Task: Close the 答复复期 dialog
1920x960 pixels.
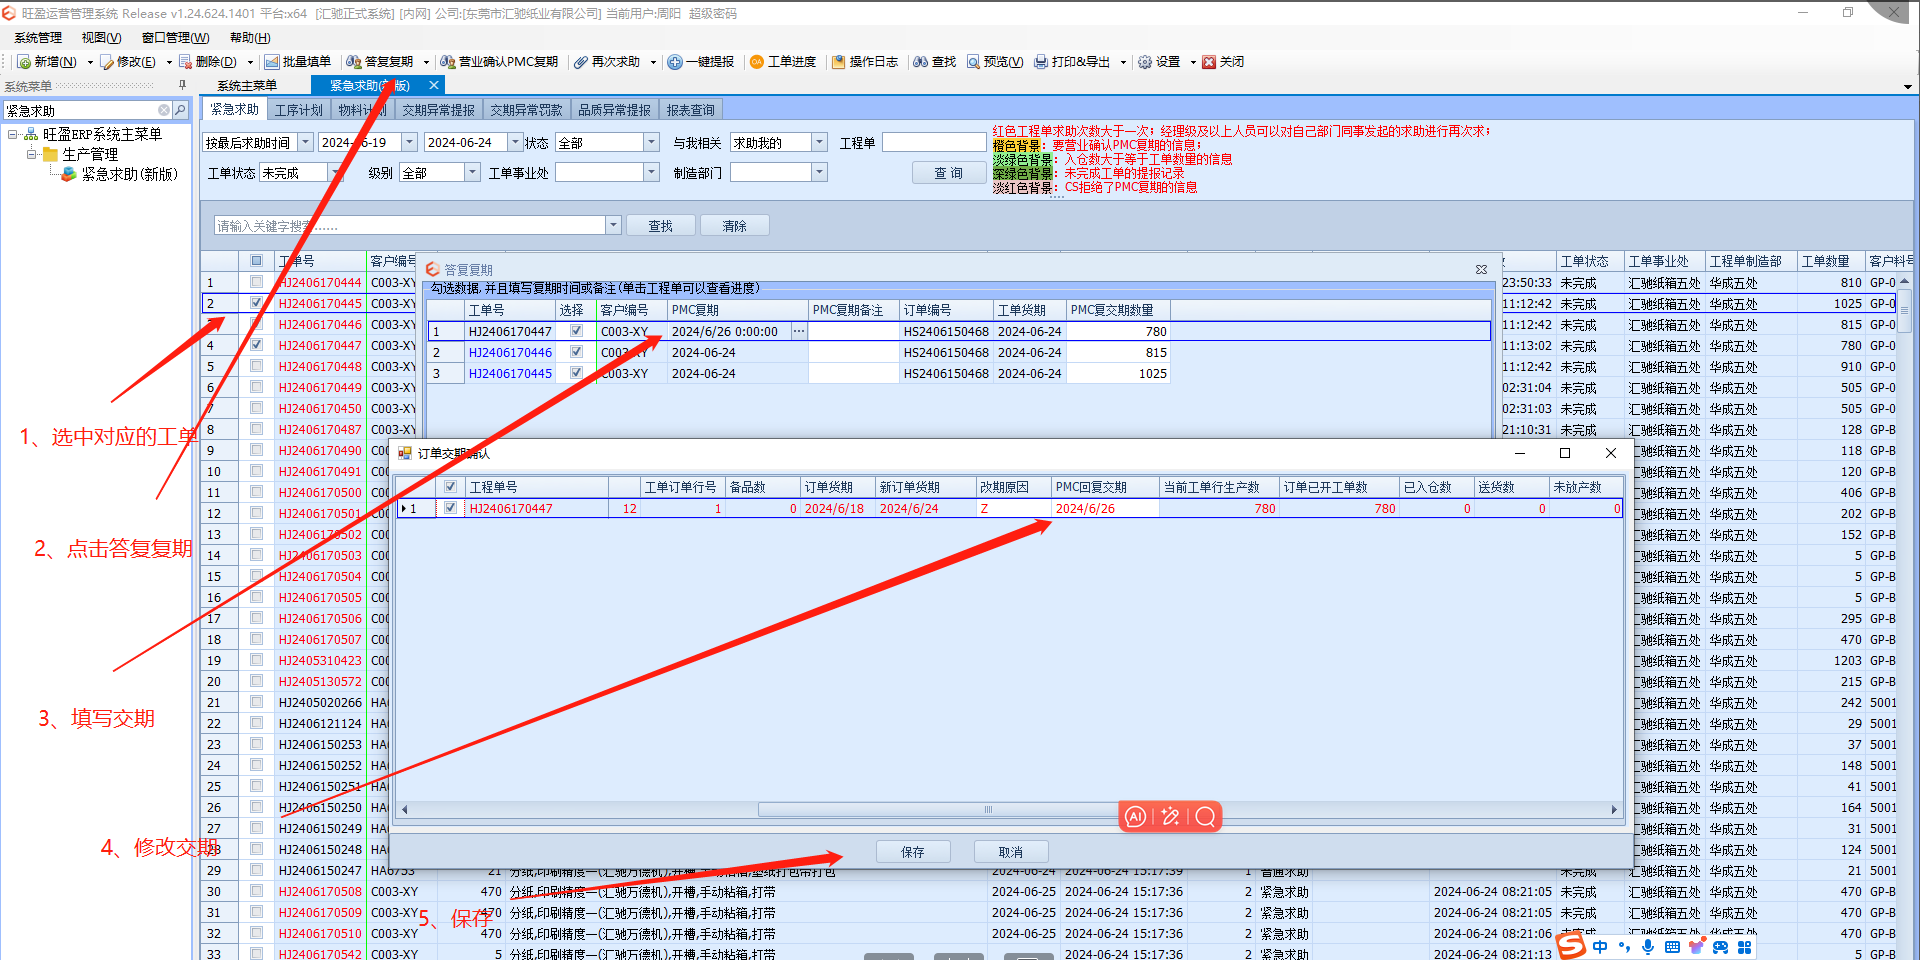Action: point(1481,270)
